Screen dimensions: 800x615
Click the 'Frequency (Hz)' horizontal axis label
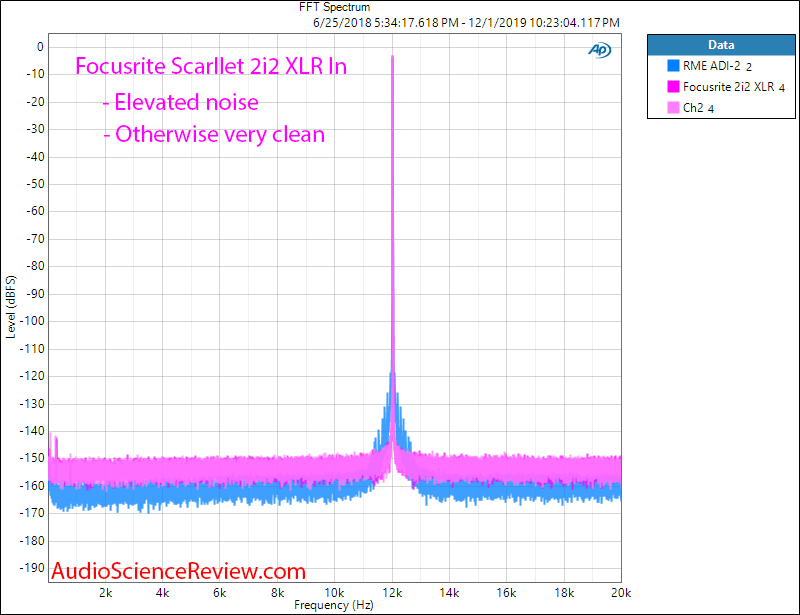tap(334, 605)
